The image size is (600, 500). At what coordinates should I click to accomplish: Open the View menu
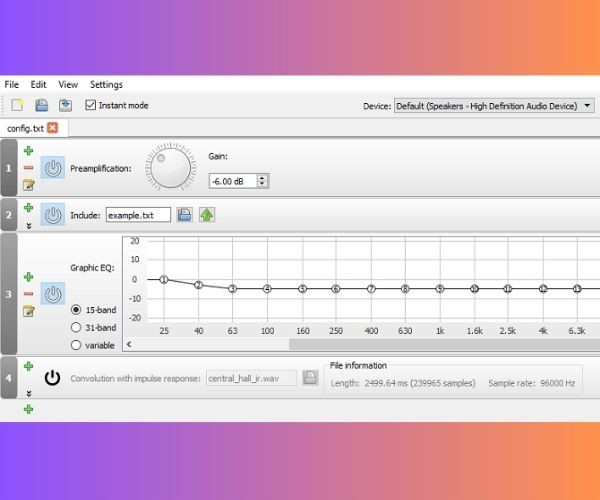[x=68, y=85]
